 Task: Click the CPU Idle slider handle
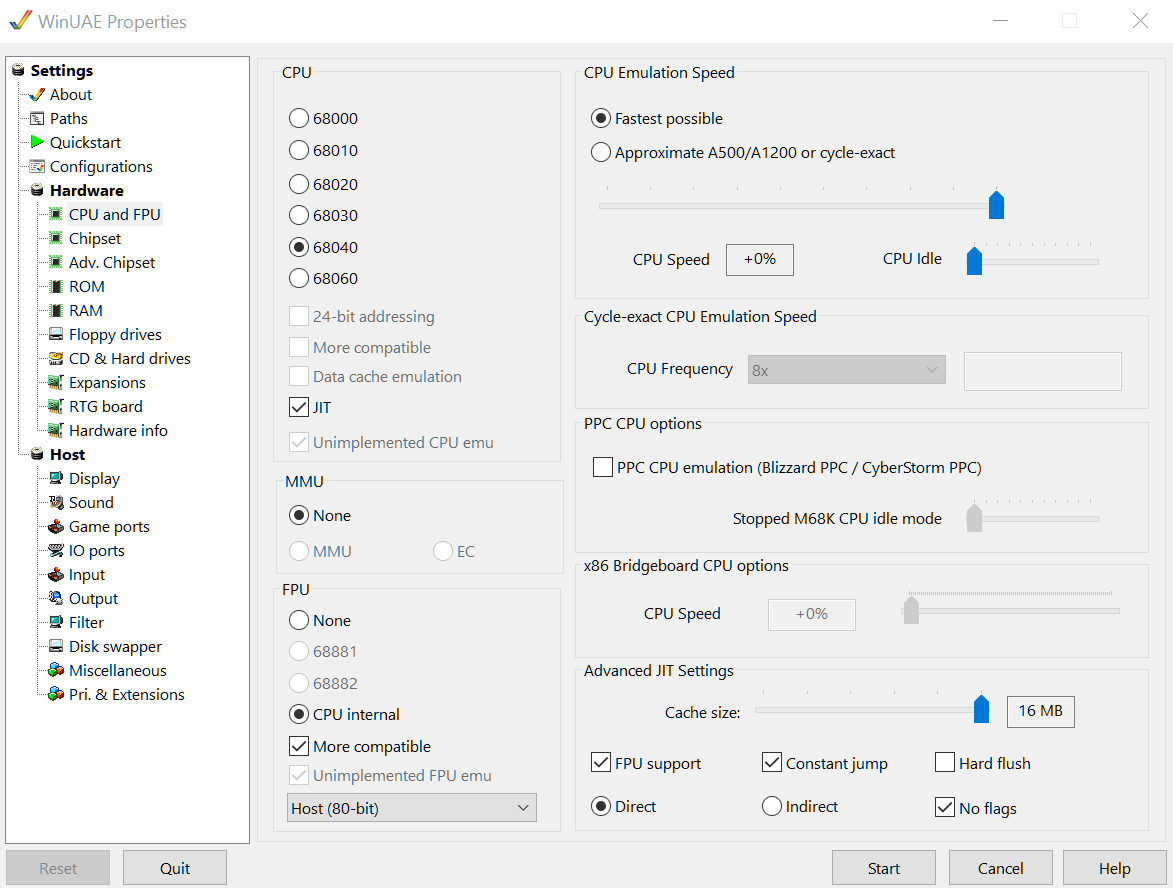tap(974, 261)
